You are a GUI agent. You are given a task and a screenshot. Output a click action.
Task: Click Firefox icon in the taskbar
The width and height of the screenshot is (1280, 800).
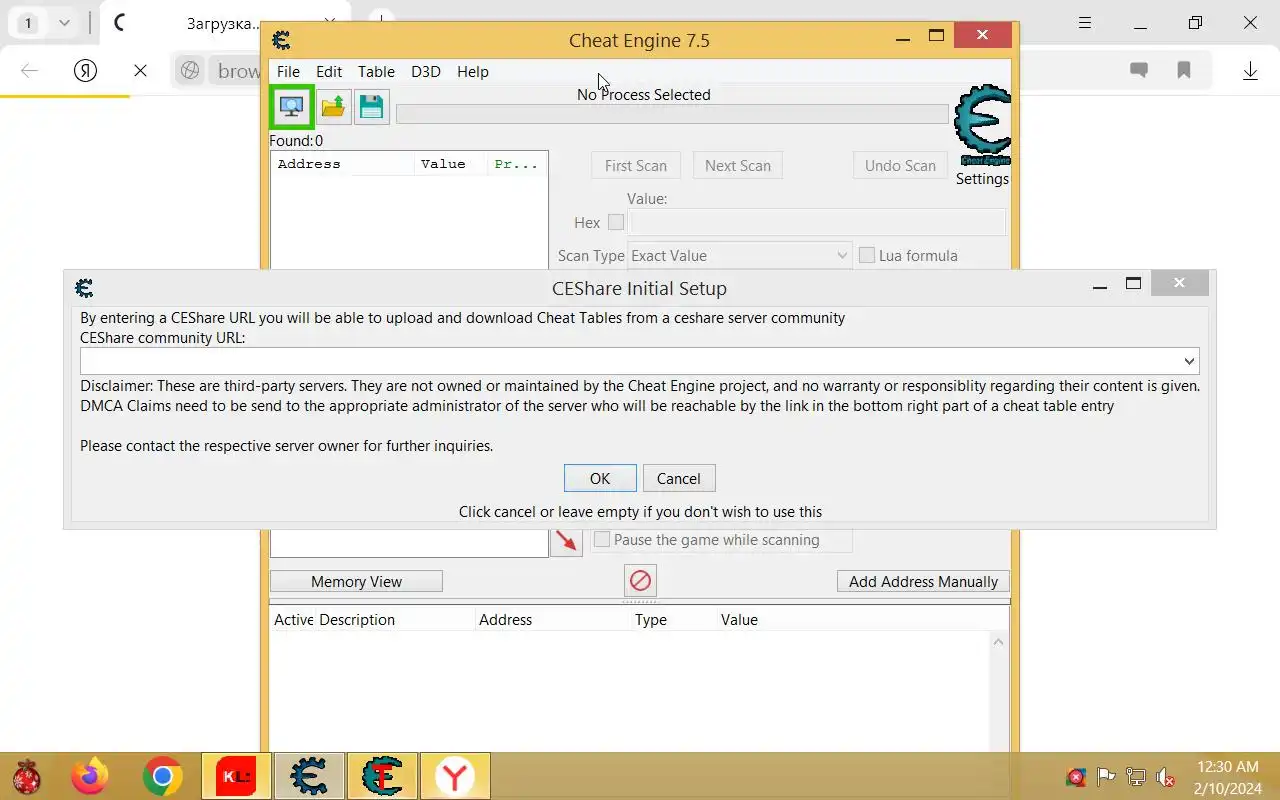point(90,776)
